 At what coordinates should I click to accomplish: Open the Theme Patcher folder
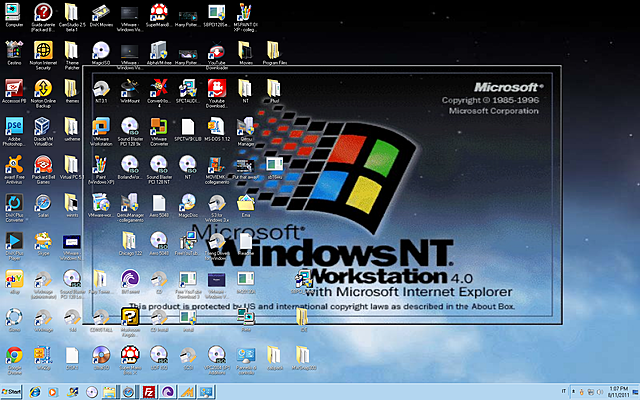(x=72, y=55)
